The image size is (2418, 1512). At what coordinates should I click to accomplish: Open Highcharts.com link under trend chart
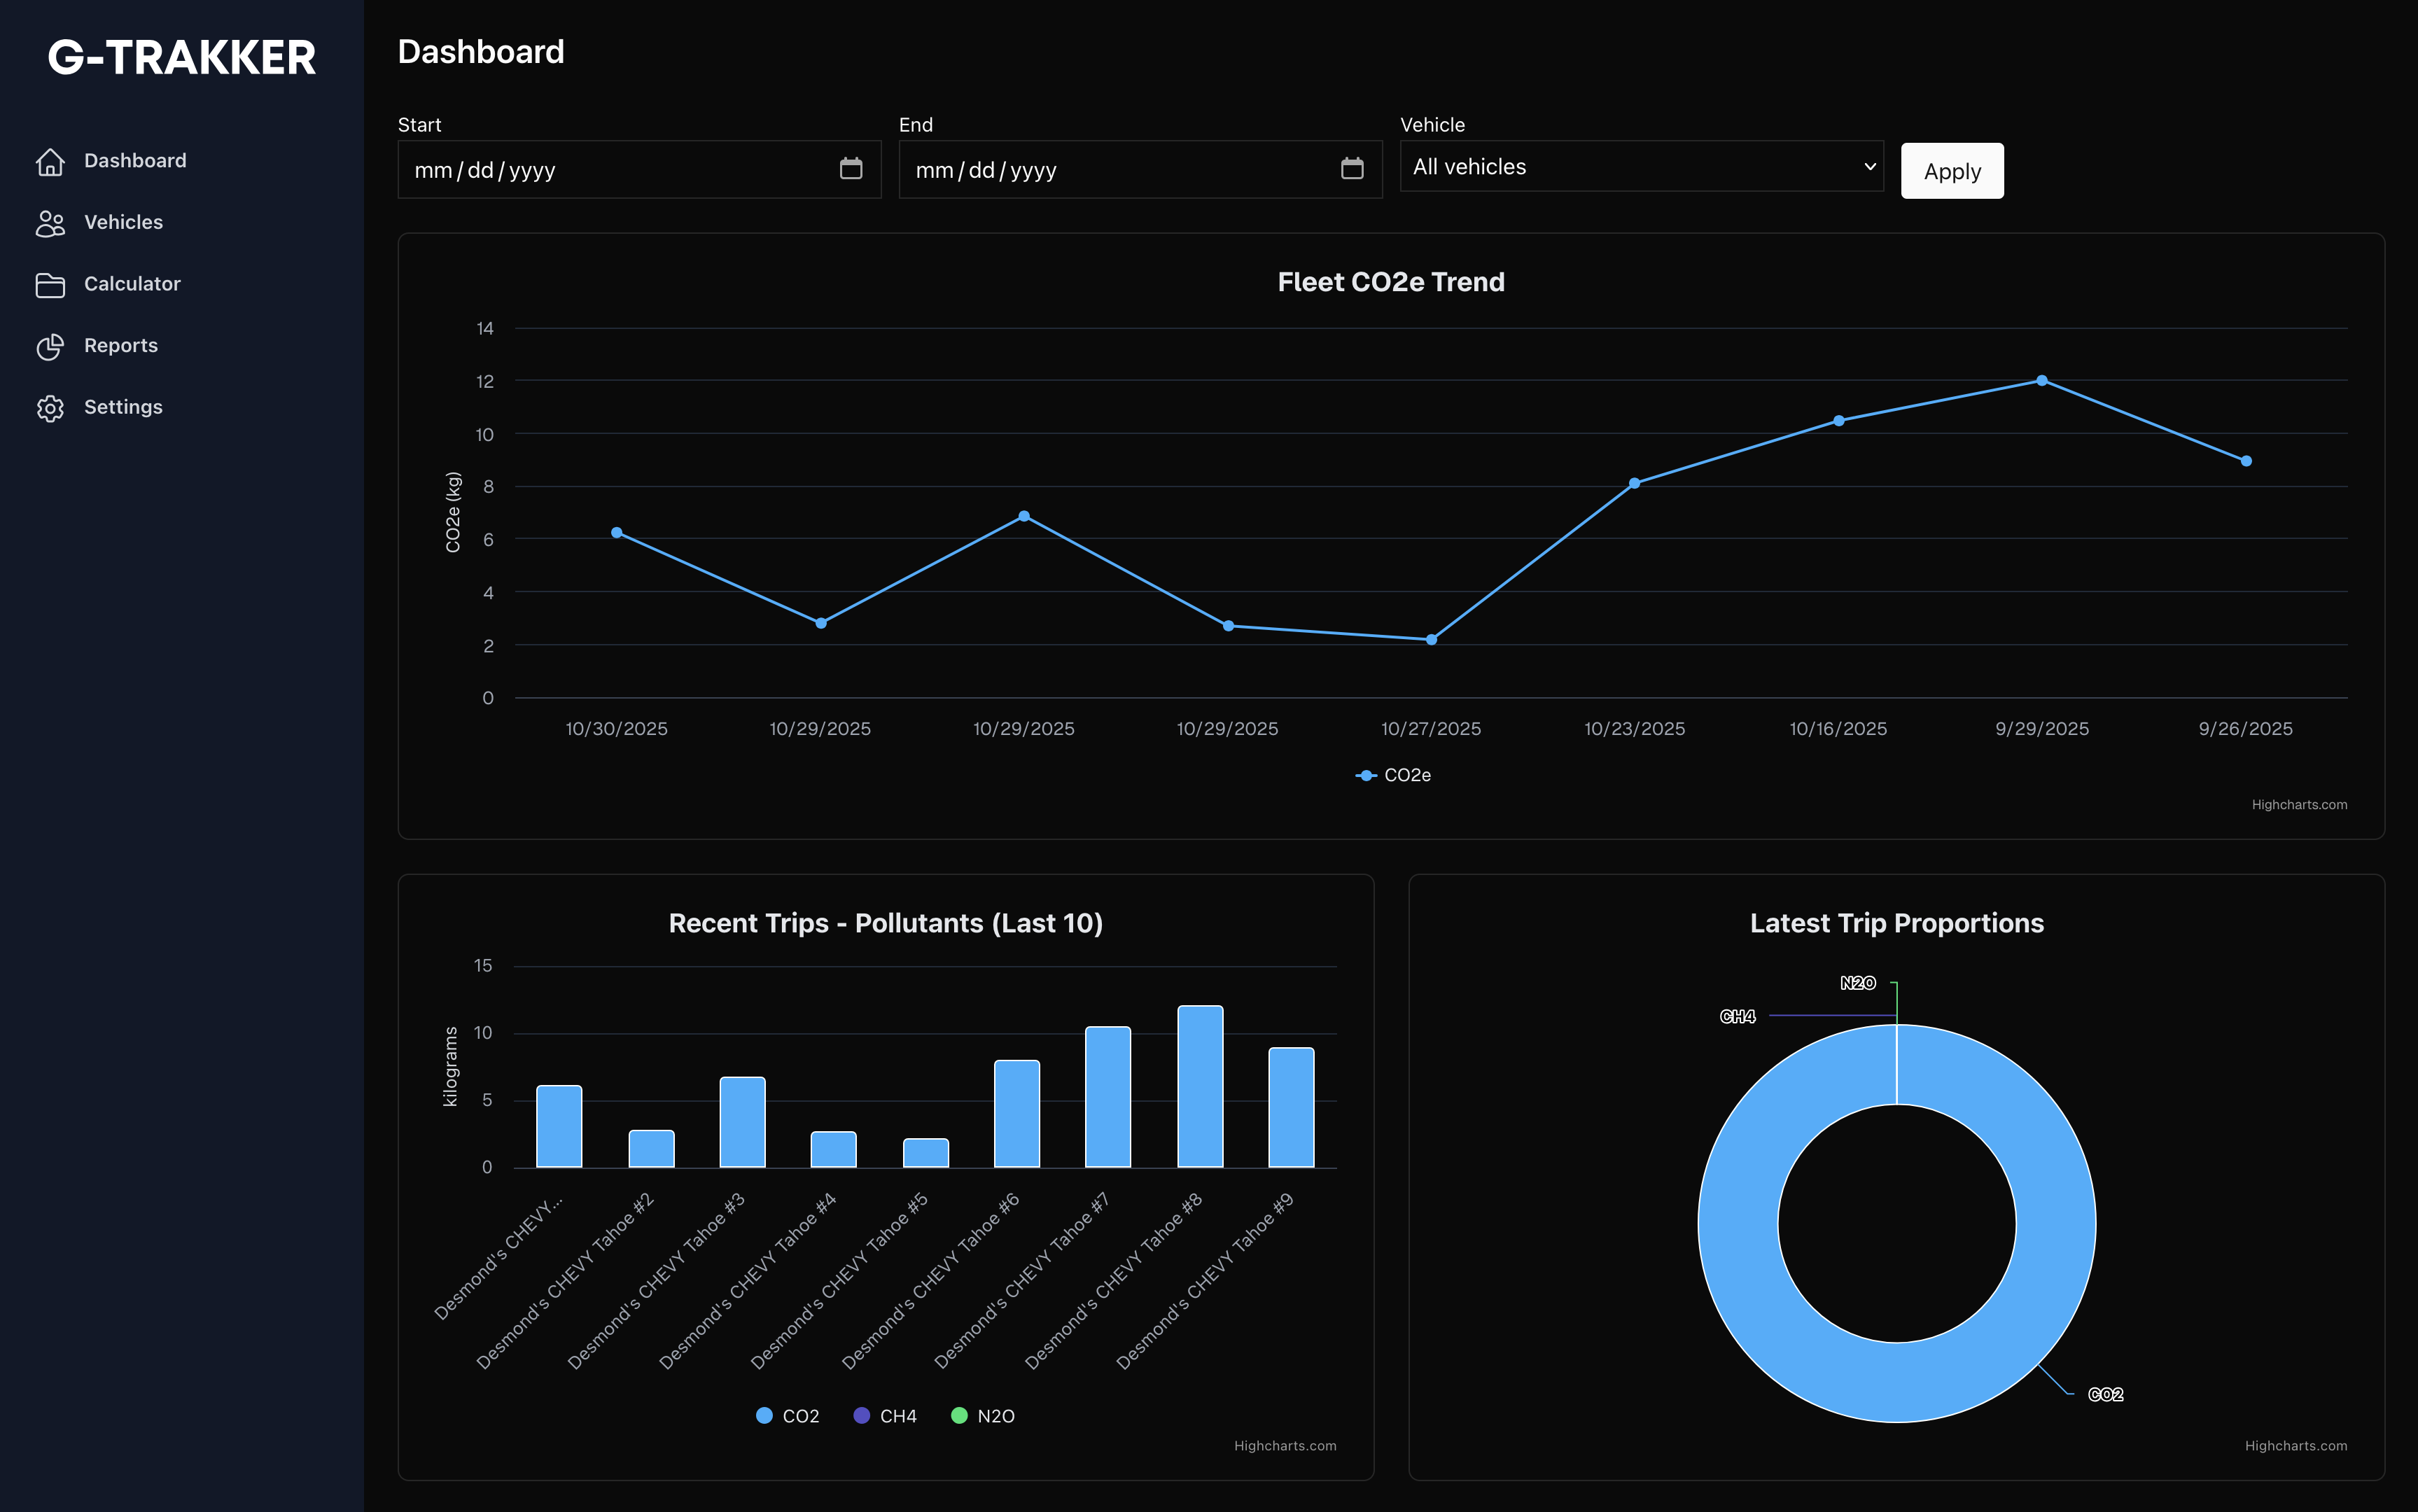(2298, 805)
